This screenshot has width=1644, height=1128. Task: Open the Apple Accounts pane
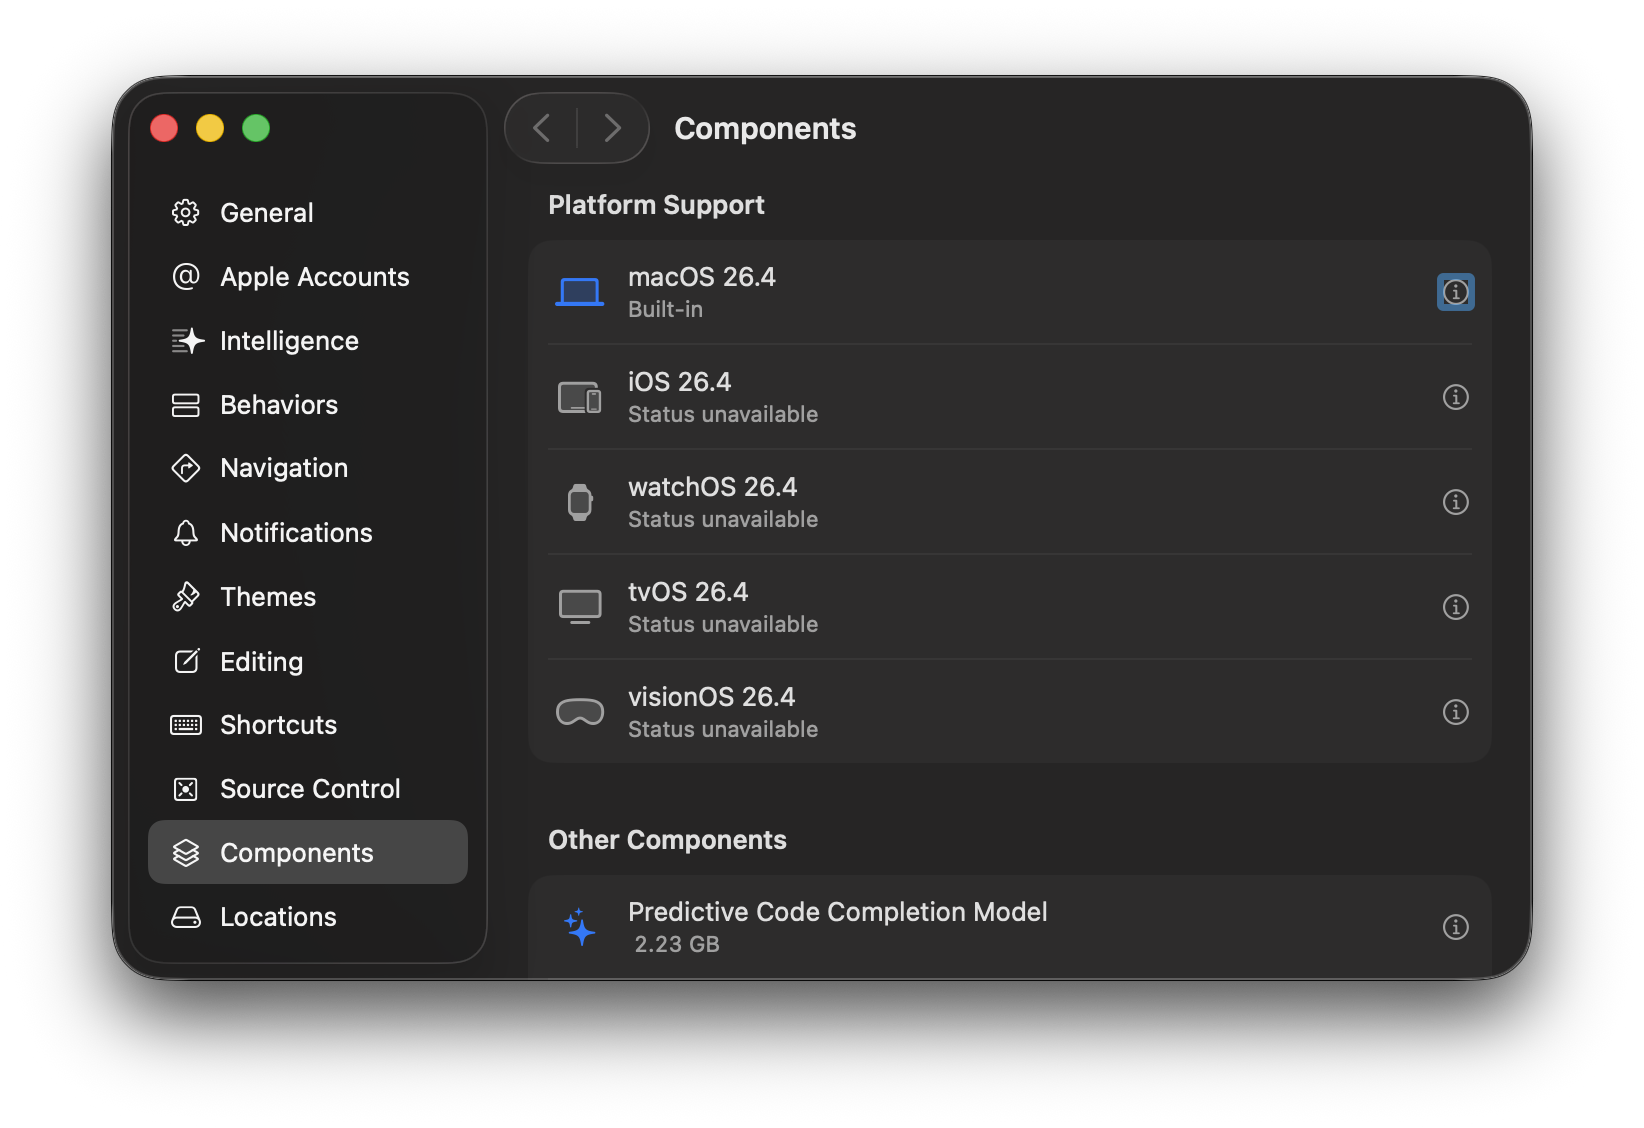click(x=308, y=276)
